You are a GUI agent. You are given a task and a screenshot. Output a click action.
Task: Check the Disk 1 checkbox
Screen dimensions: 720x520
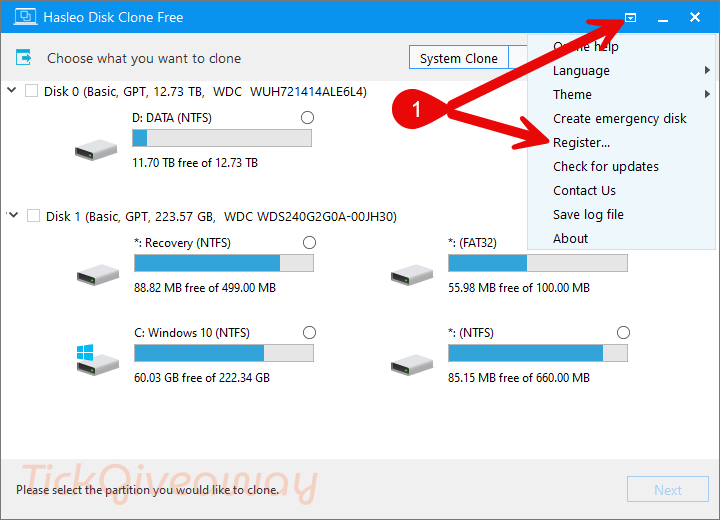click(x=33, y=215)
